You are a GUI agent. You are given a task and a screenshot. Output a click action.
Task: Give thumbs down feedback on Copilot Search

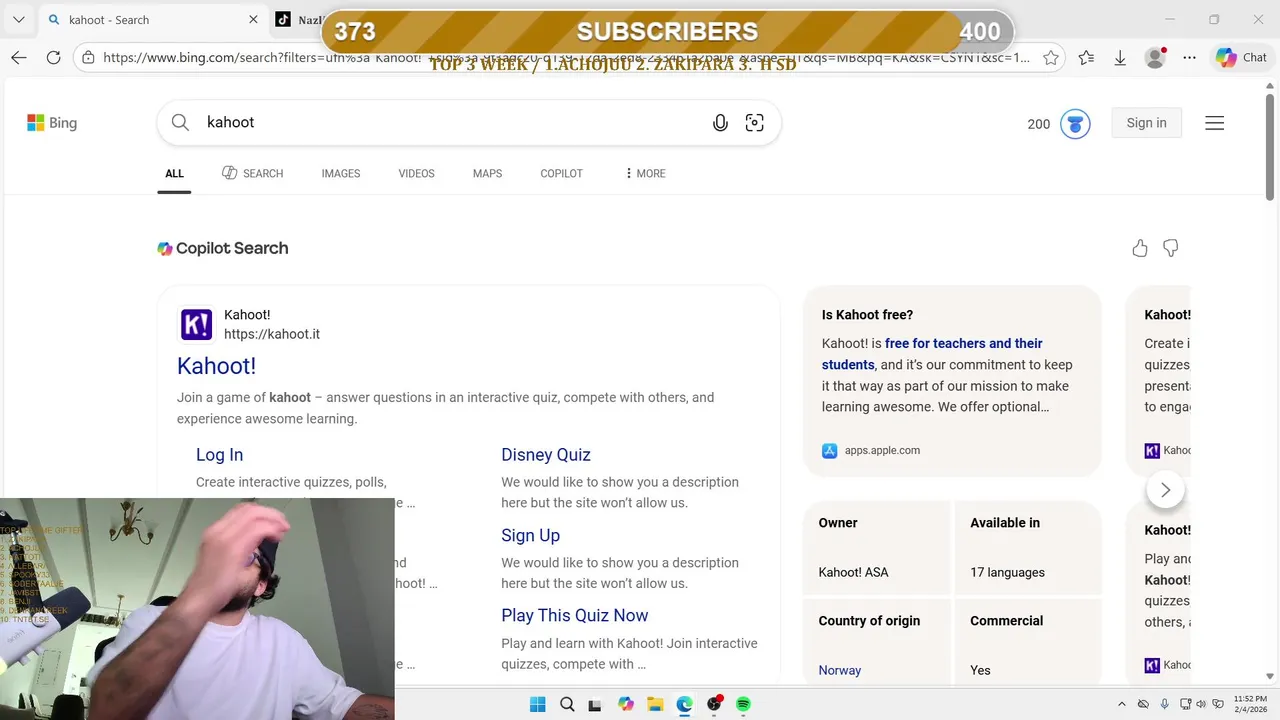(x=1170, y=248)
